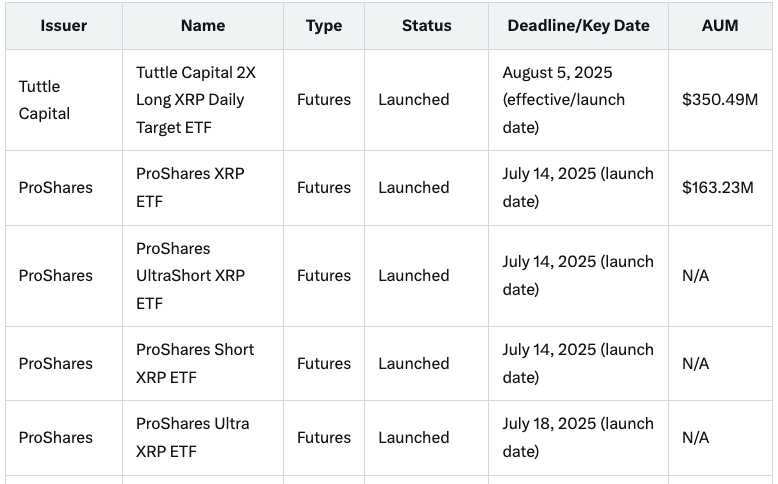Click the AUM column header
Image resolution: width=778 pixels, height=484 pixels.
tap(720, 25)
